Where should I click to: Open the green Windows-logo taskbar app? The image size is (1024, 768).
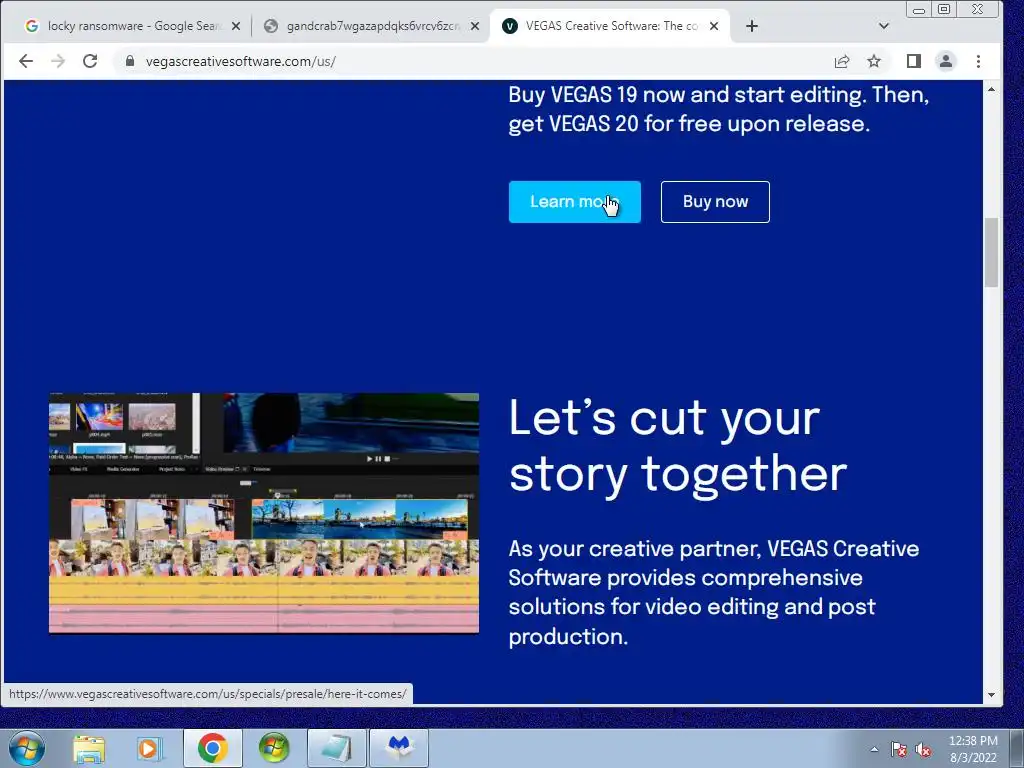(x=273, y=748)
